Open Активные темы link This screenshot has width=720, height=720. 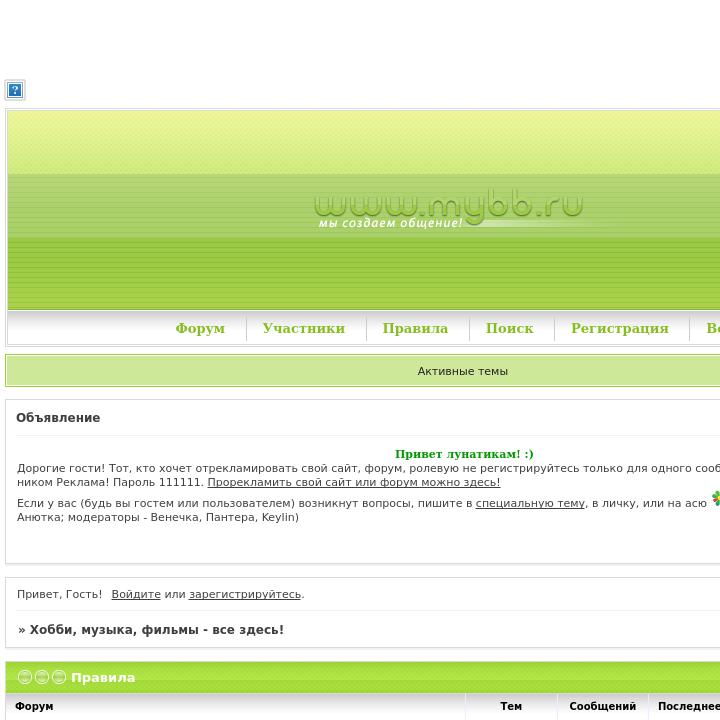click(462, 371)
